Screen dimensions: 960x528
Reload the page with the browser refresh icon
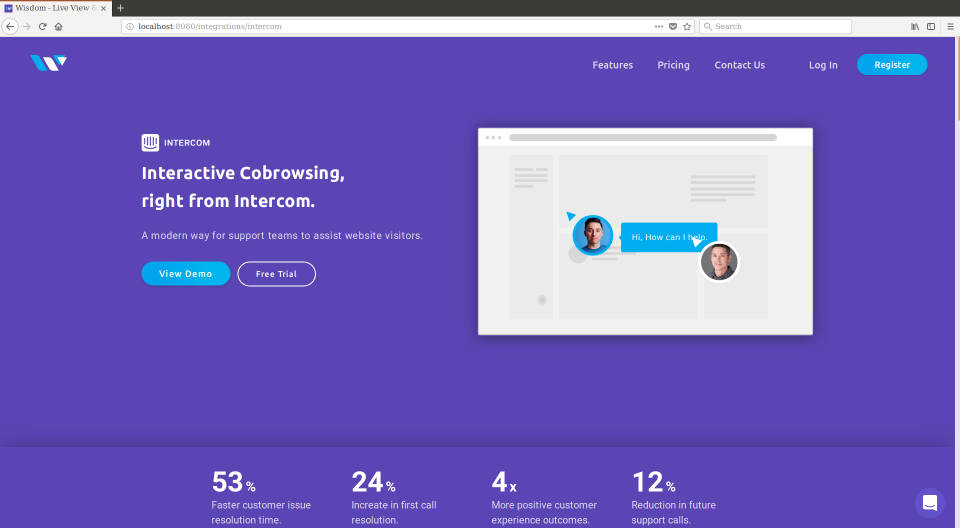point(43,26)
